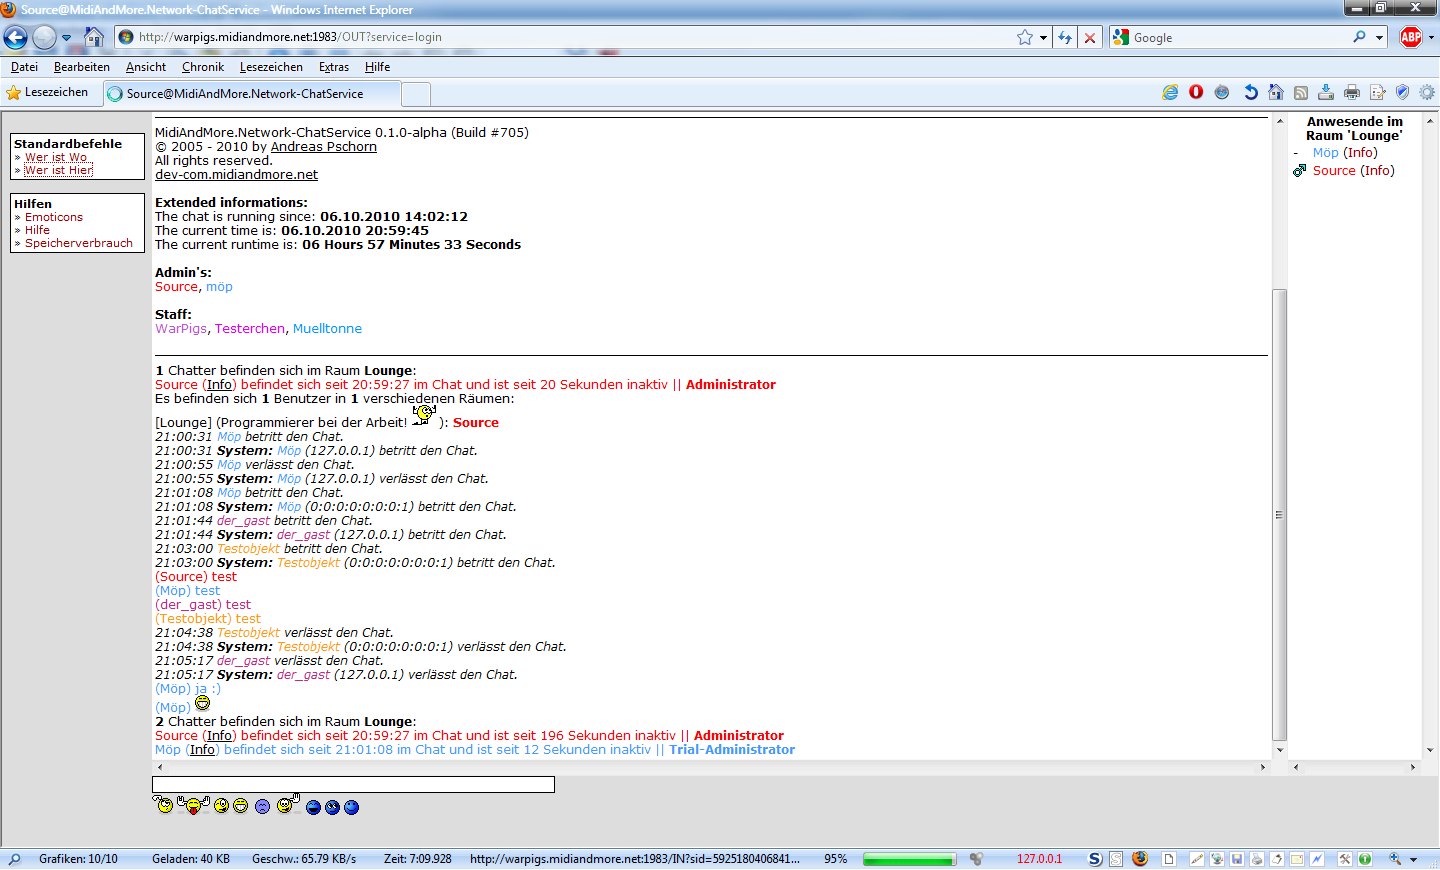Open the back/forward history dropdown arrow
Image resolution: width=1440 pixels, height=870 pixels.
(x=67, y=37)
